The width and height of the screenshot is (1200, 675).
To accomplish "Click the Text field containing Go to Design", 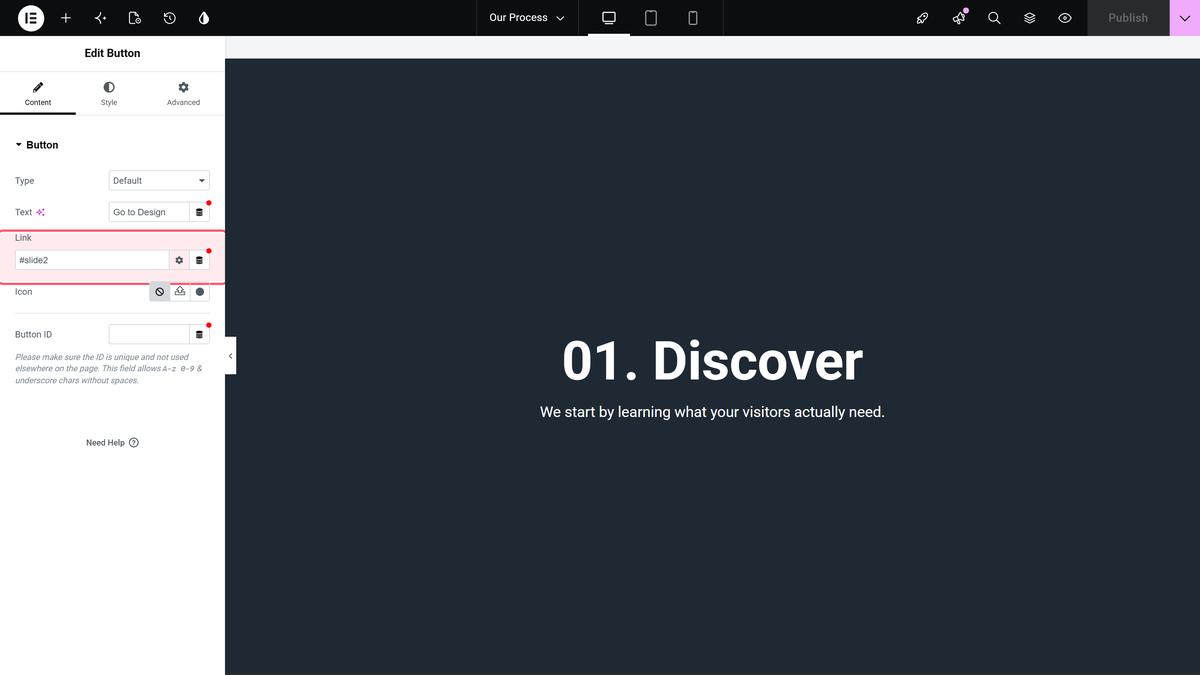I will click(x=149, y=212).
